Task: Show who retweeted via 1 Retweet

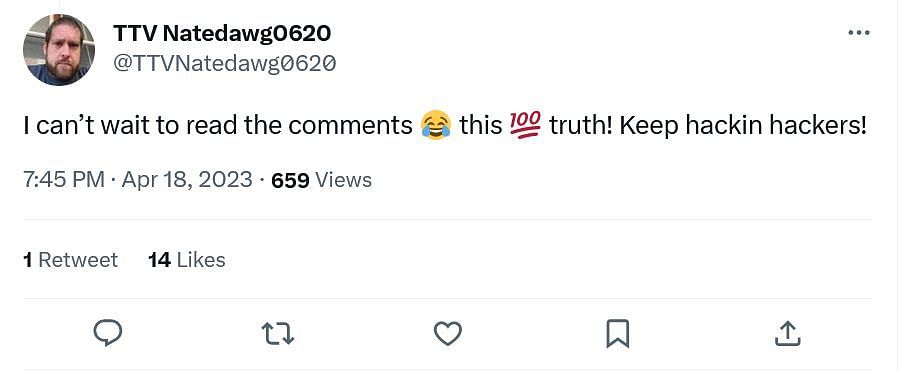Action: tap(70, 260)
